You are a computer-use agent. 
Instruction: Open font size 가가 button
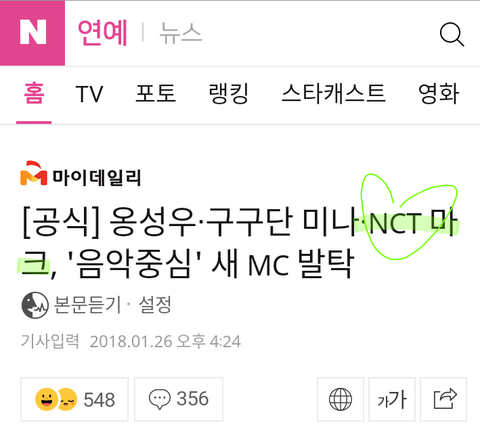point(392,399)
